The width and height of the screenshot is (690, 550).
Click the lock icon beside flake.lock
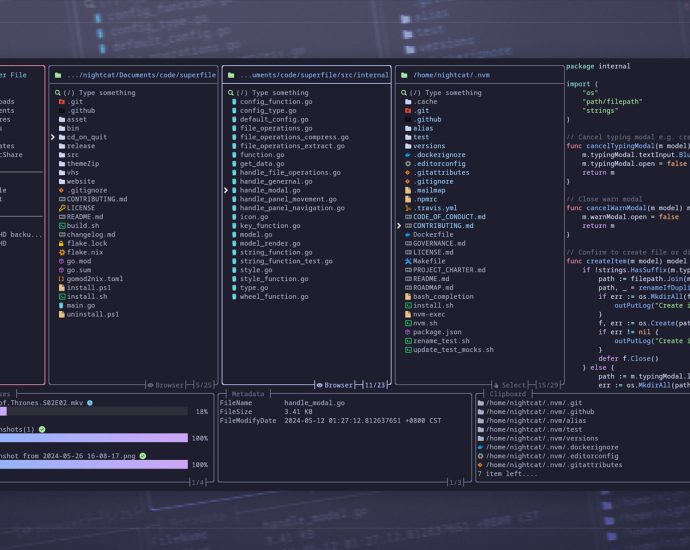point(62,243)
